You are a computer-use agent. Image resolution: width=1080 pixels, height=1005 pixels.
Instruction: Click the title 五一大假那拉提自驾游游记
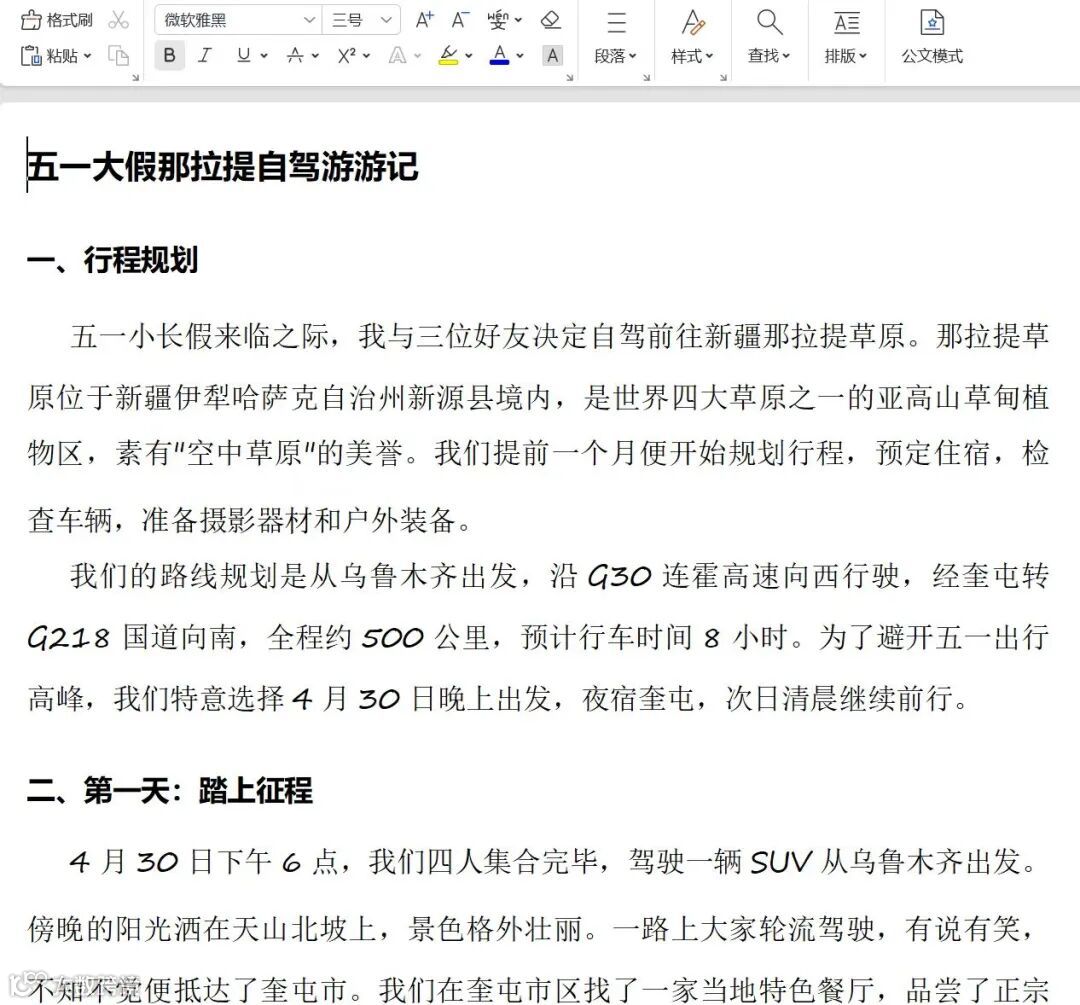click(222, 167)
